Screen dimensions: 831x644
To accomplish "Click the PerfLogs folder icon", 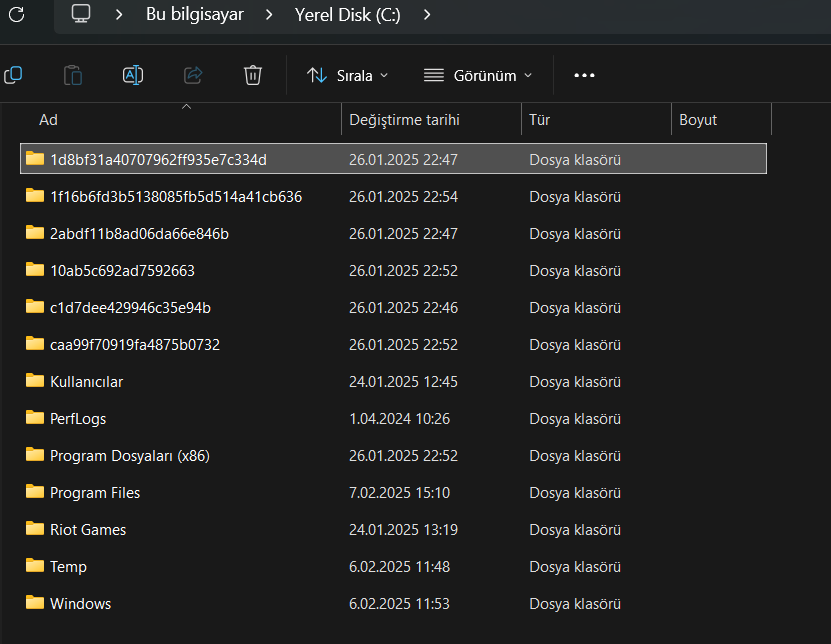I will tap(35, 418).
